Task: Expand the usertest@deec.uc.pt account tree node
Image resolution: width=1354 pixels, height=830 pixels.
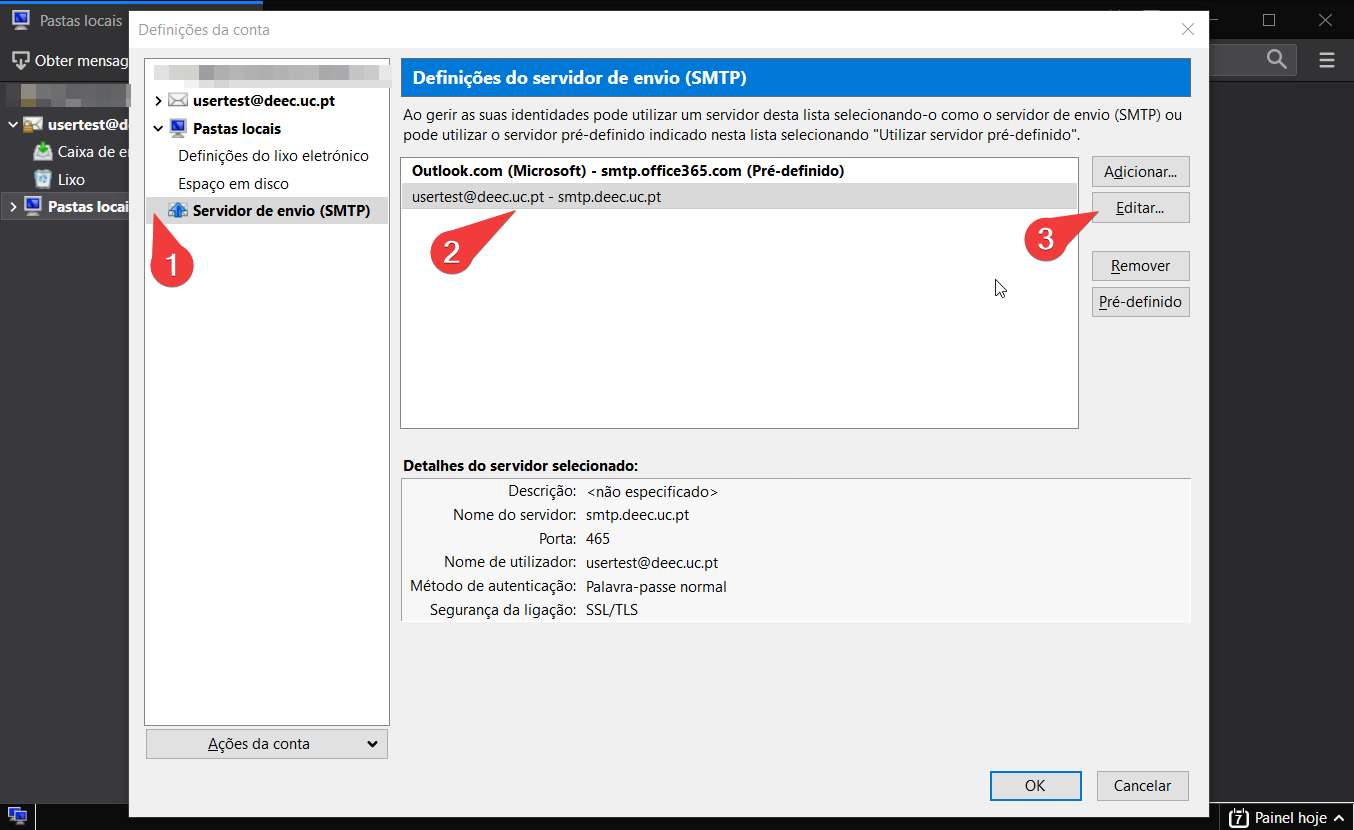Action: pos(158,101)
